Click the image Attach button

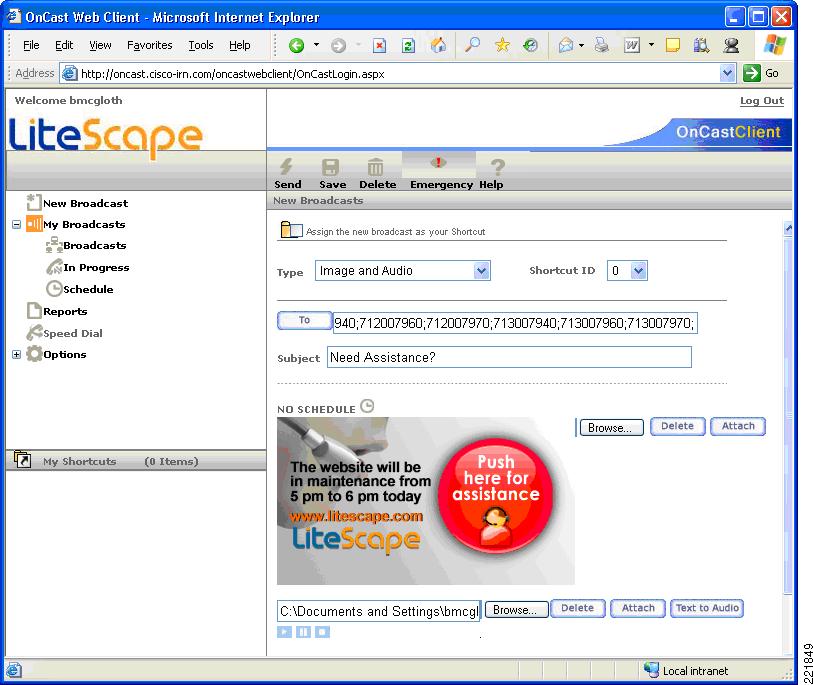(x=738, y=426)
